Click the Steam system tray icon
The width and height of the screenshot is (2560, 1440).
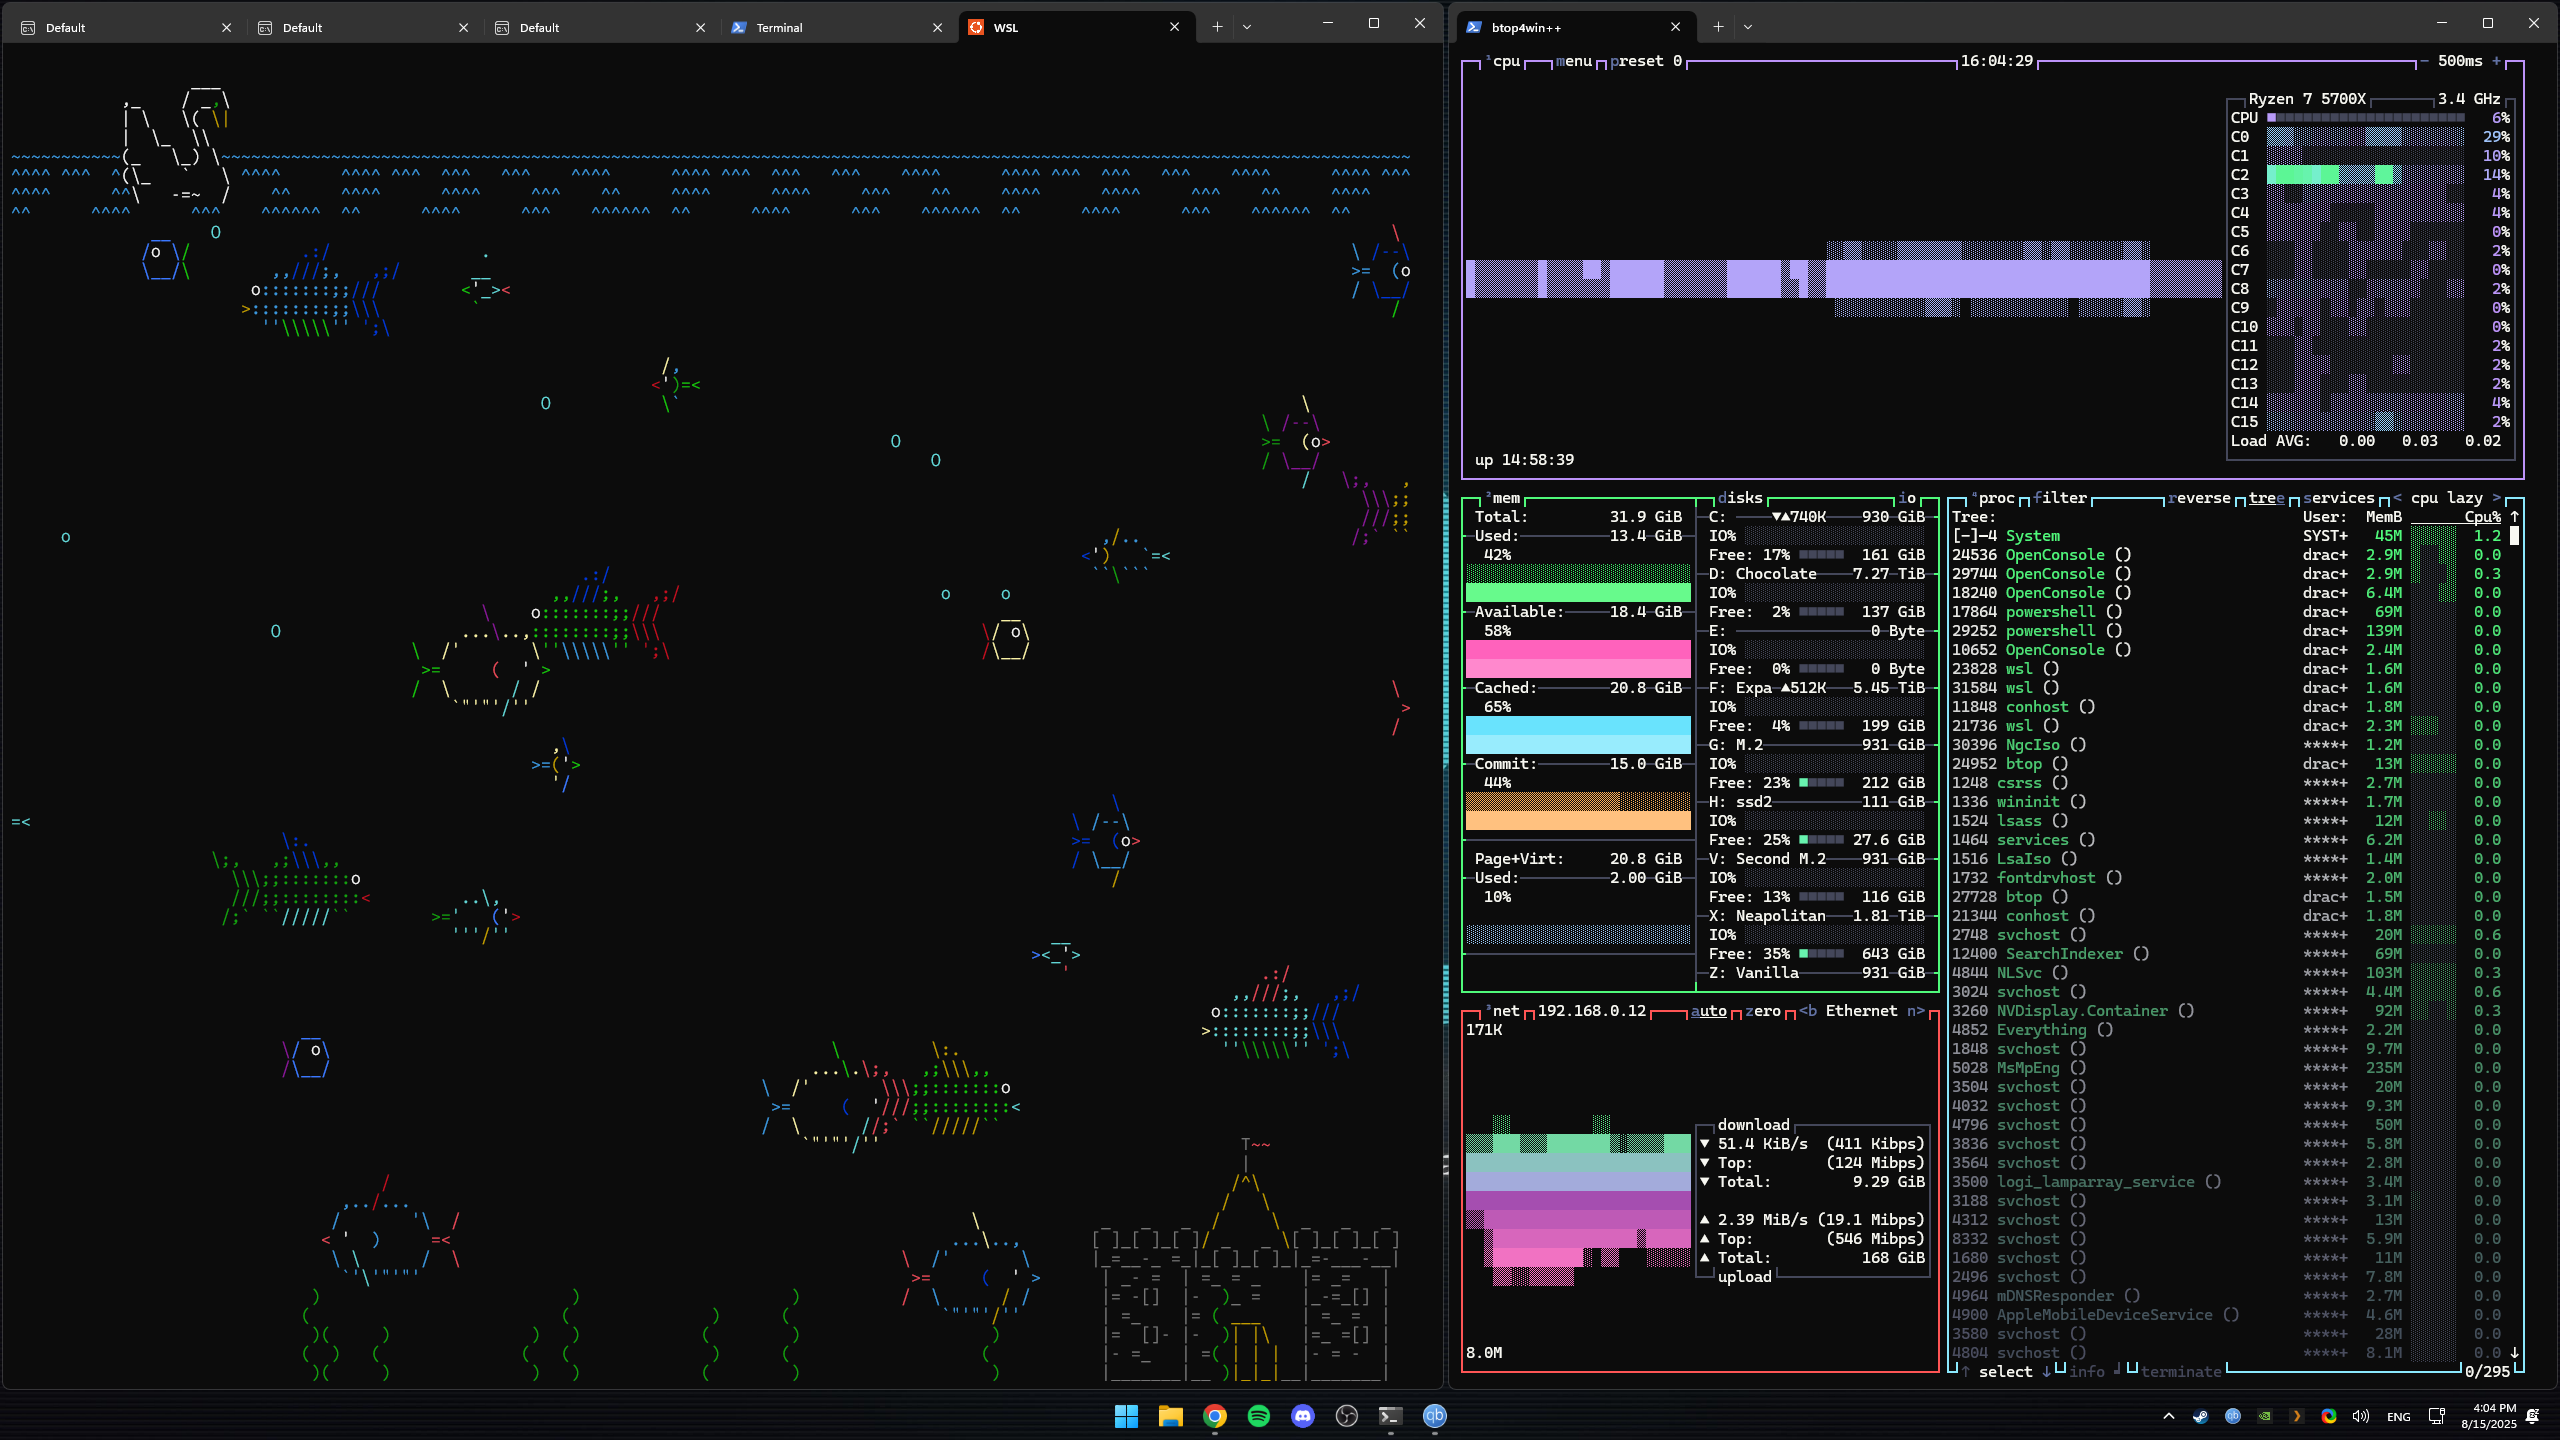coord(2200,1416)
